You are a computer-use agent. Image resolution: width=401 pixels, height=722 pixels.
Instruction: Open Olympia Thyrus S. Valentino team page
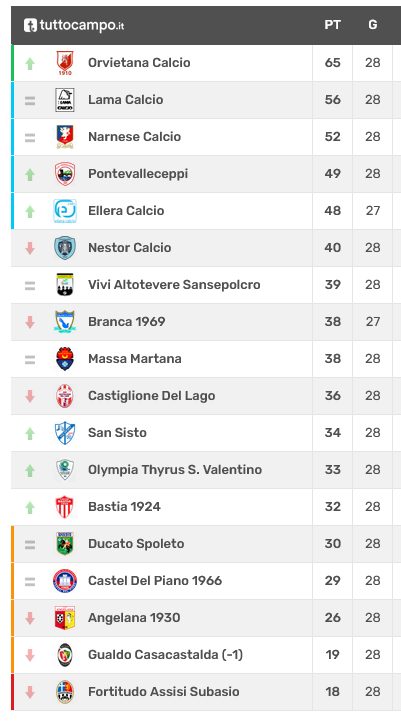point(175,470)
